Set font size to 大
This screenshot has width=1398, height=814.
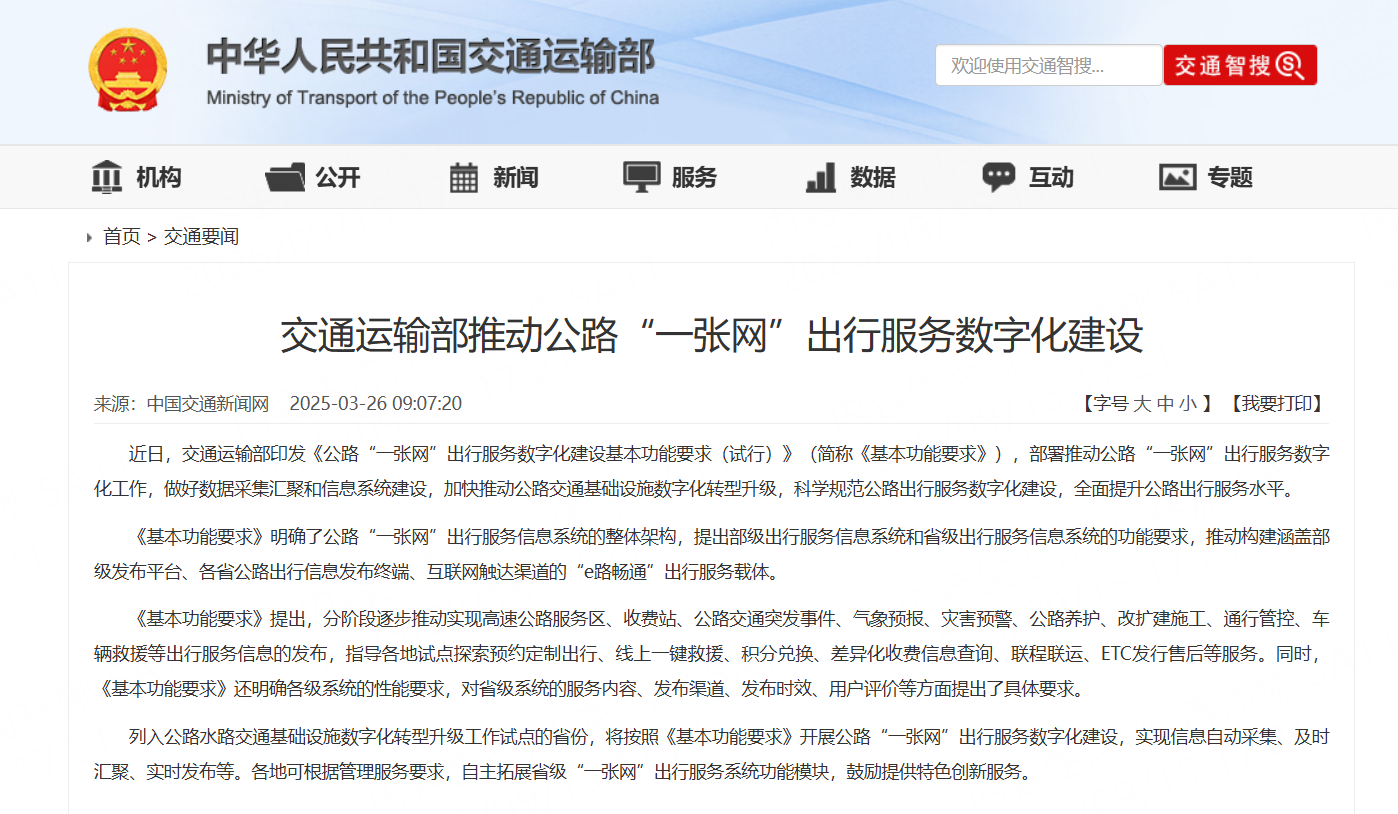click(1142, 404)
